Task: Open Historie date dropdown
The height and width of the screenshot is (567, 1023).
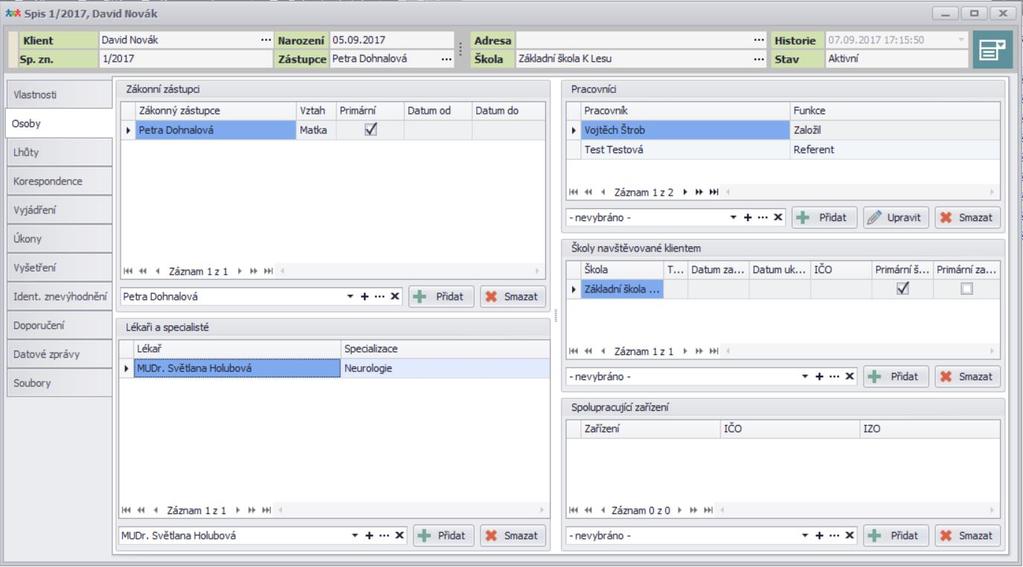Action: click(x=960, y=40)
